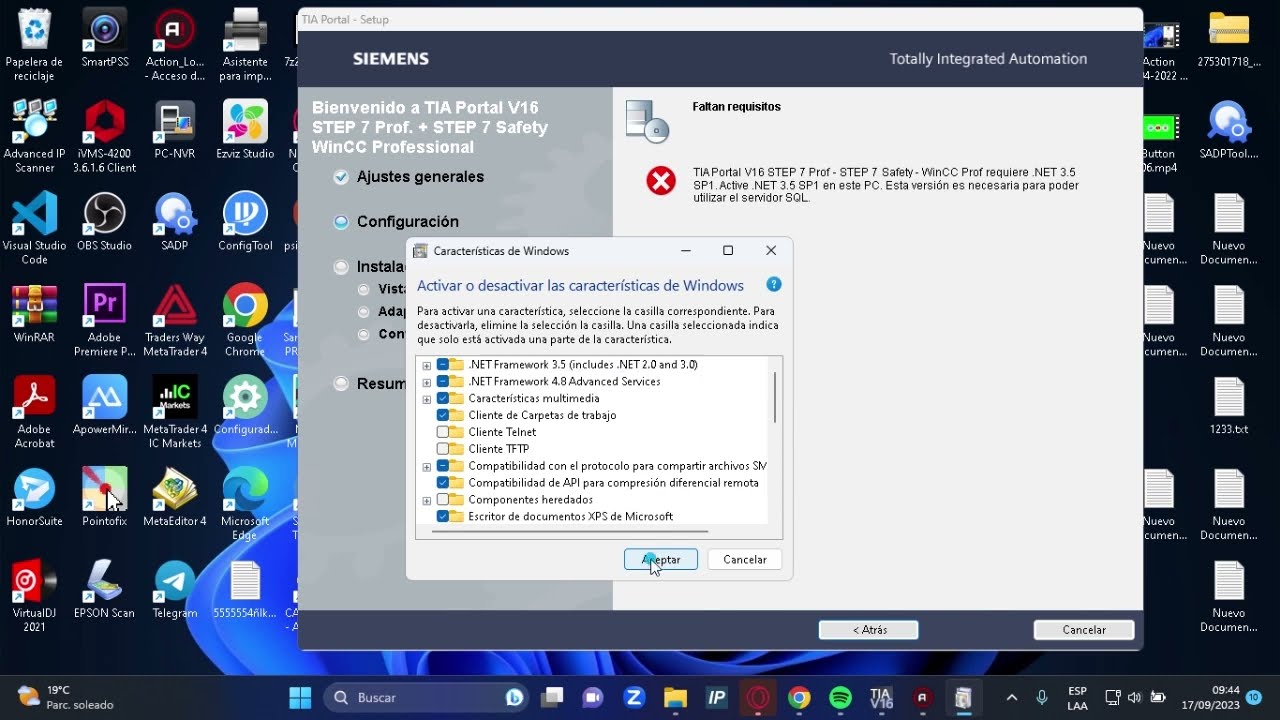Open MetaTrader 4 IC Markets icon
Screen dimensions: 1280x720
175,412
